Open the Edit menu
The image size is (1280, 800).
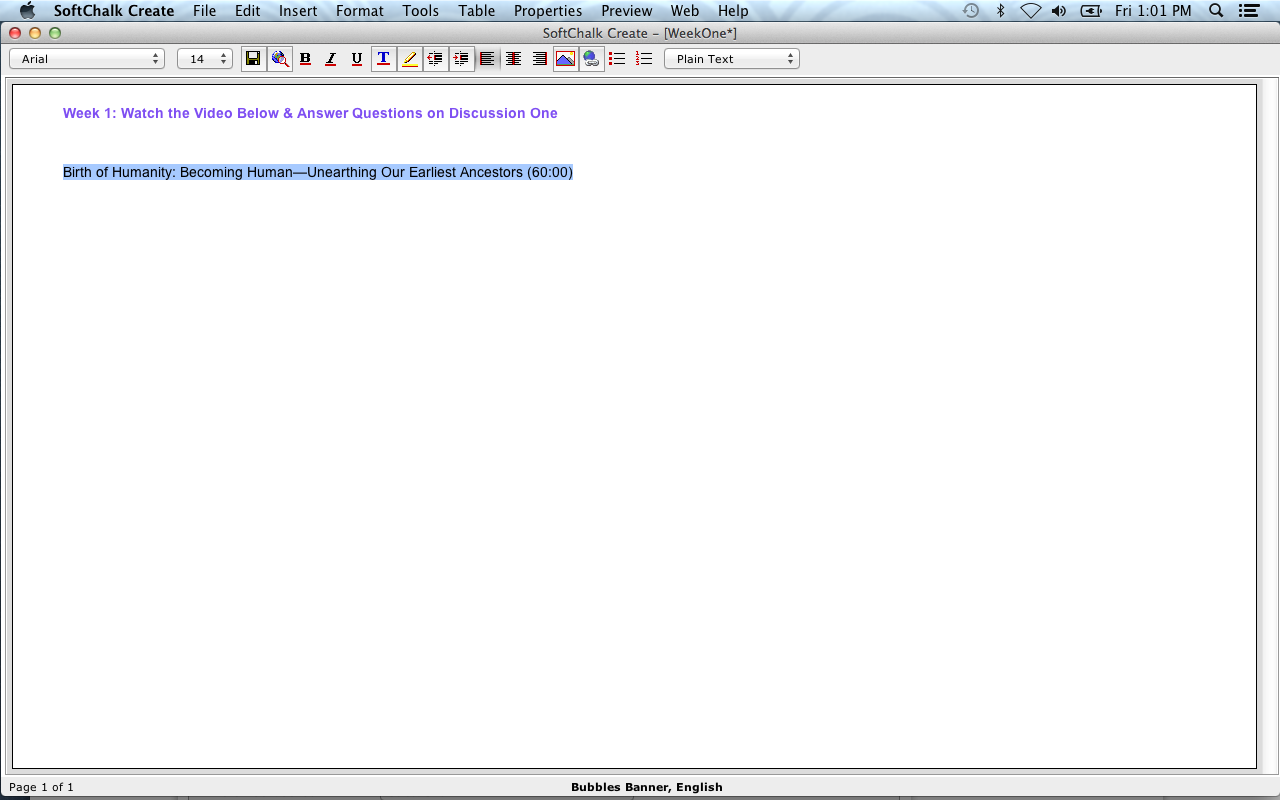coord(248,11)
